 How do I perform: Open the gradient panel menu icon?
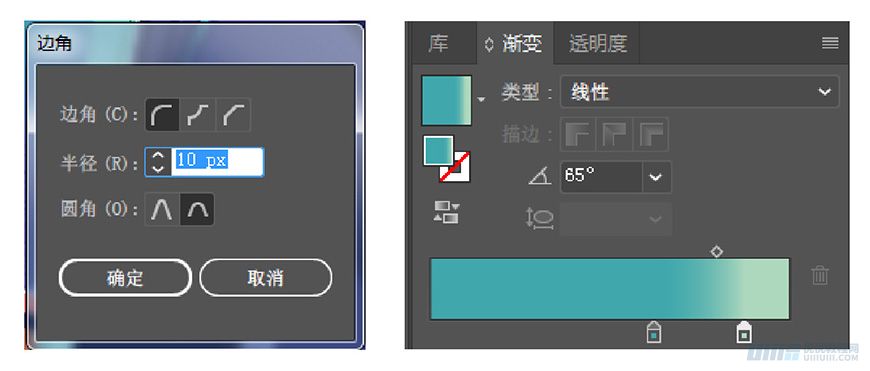pyautogui.click(x=830, y=43)
